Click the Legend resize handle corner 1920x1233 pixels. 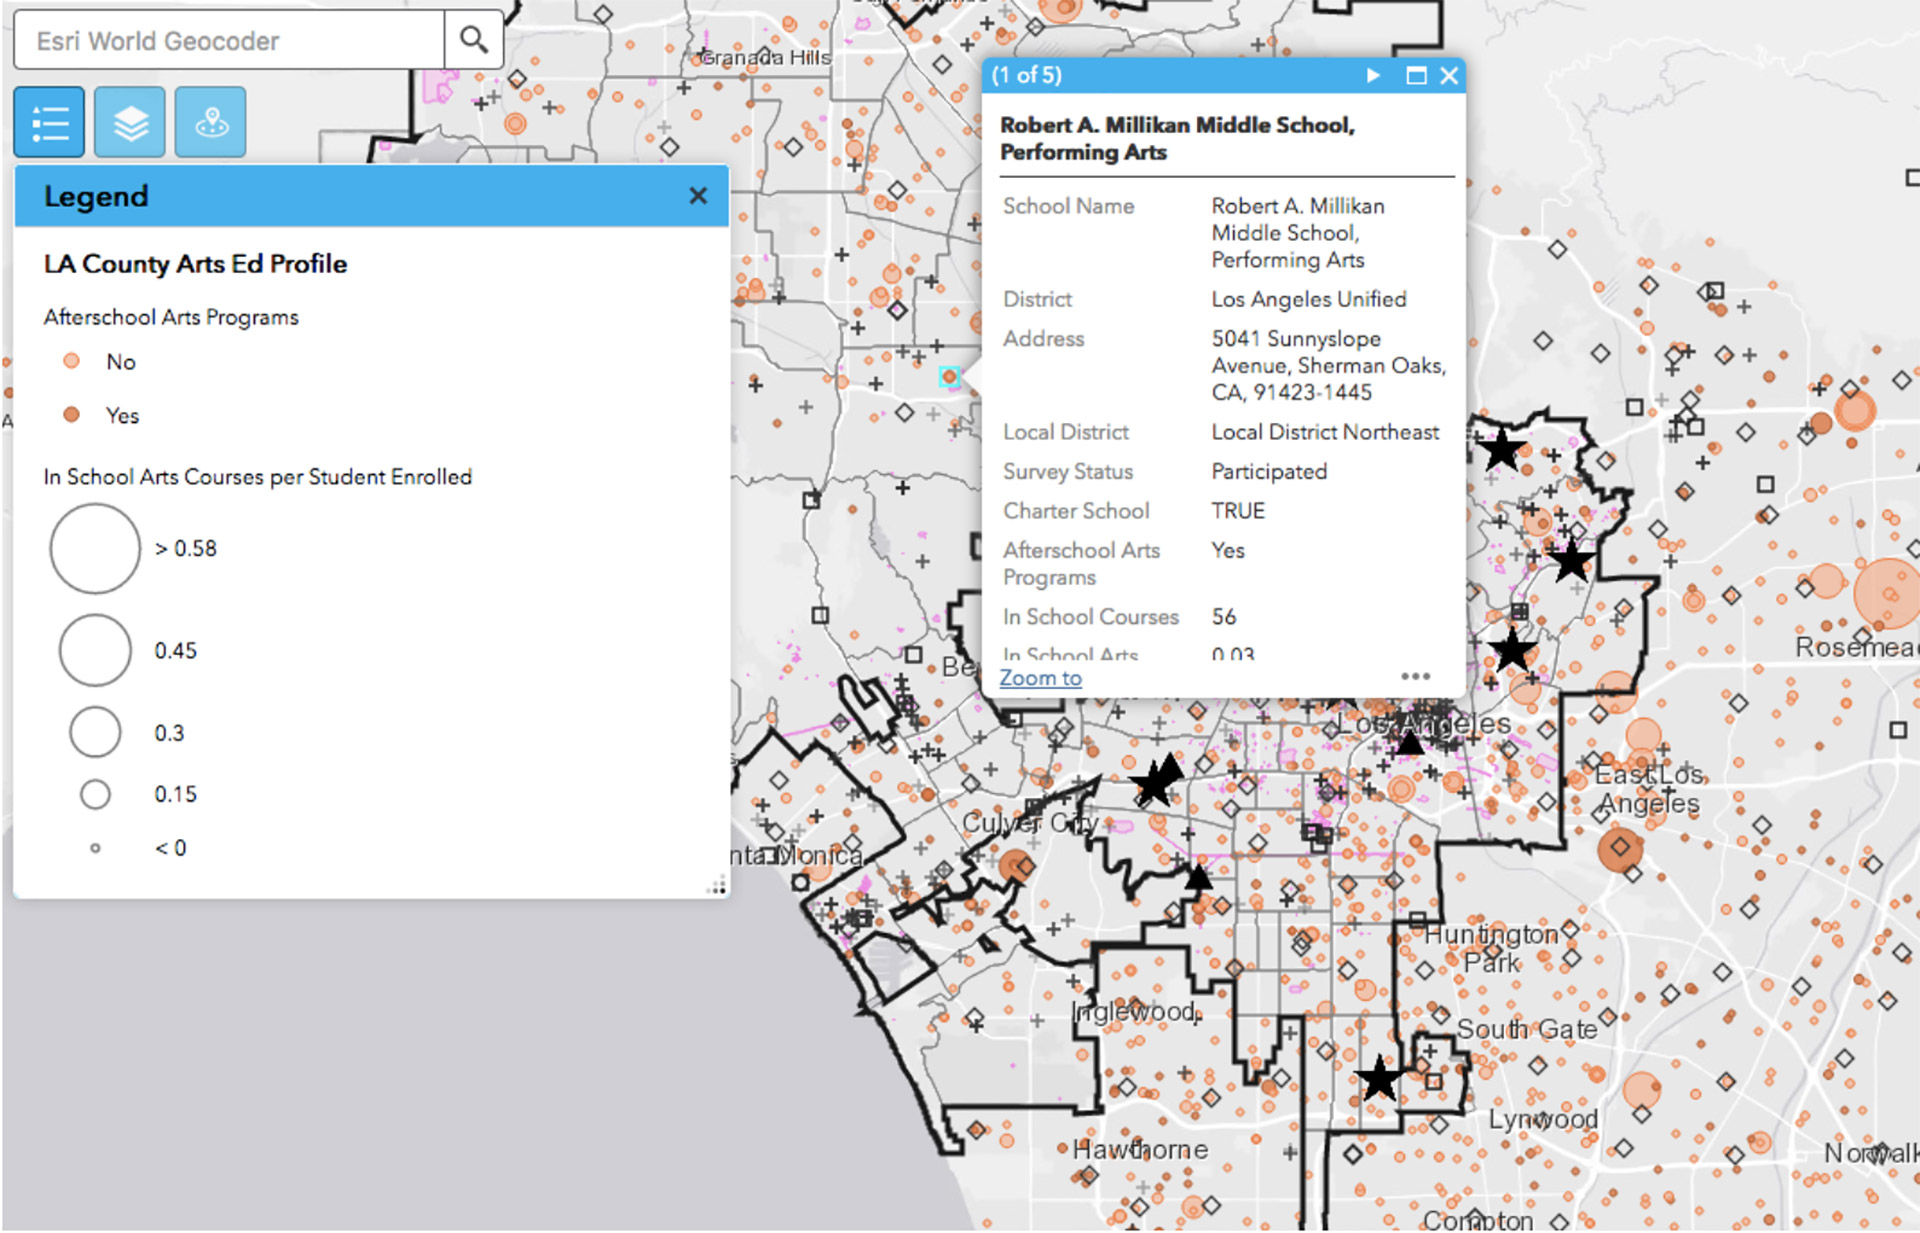tap(717, 886)
